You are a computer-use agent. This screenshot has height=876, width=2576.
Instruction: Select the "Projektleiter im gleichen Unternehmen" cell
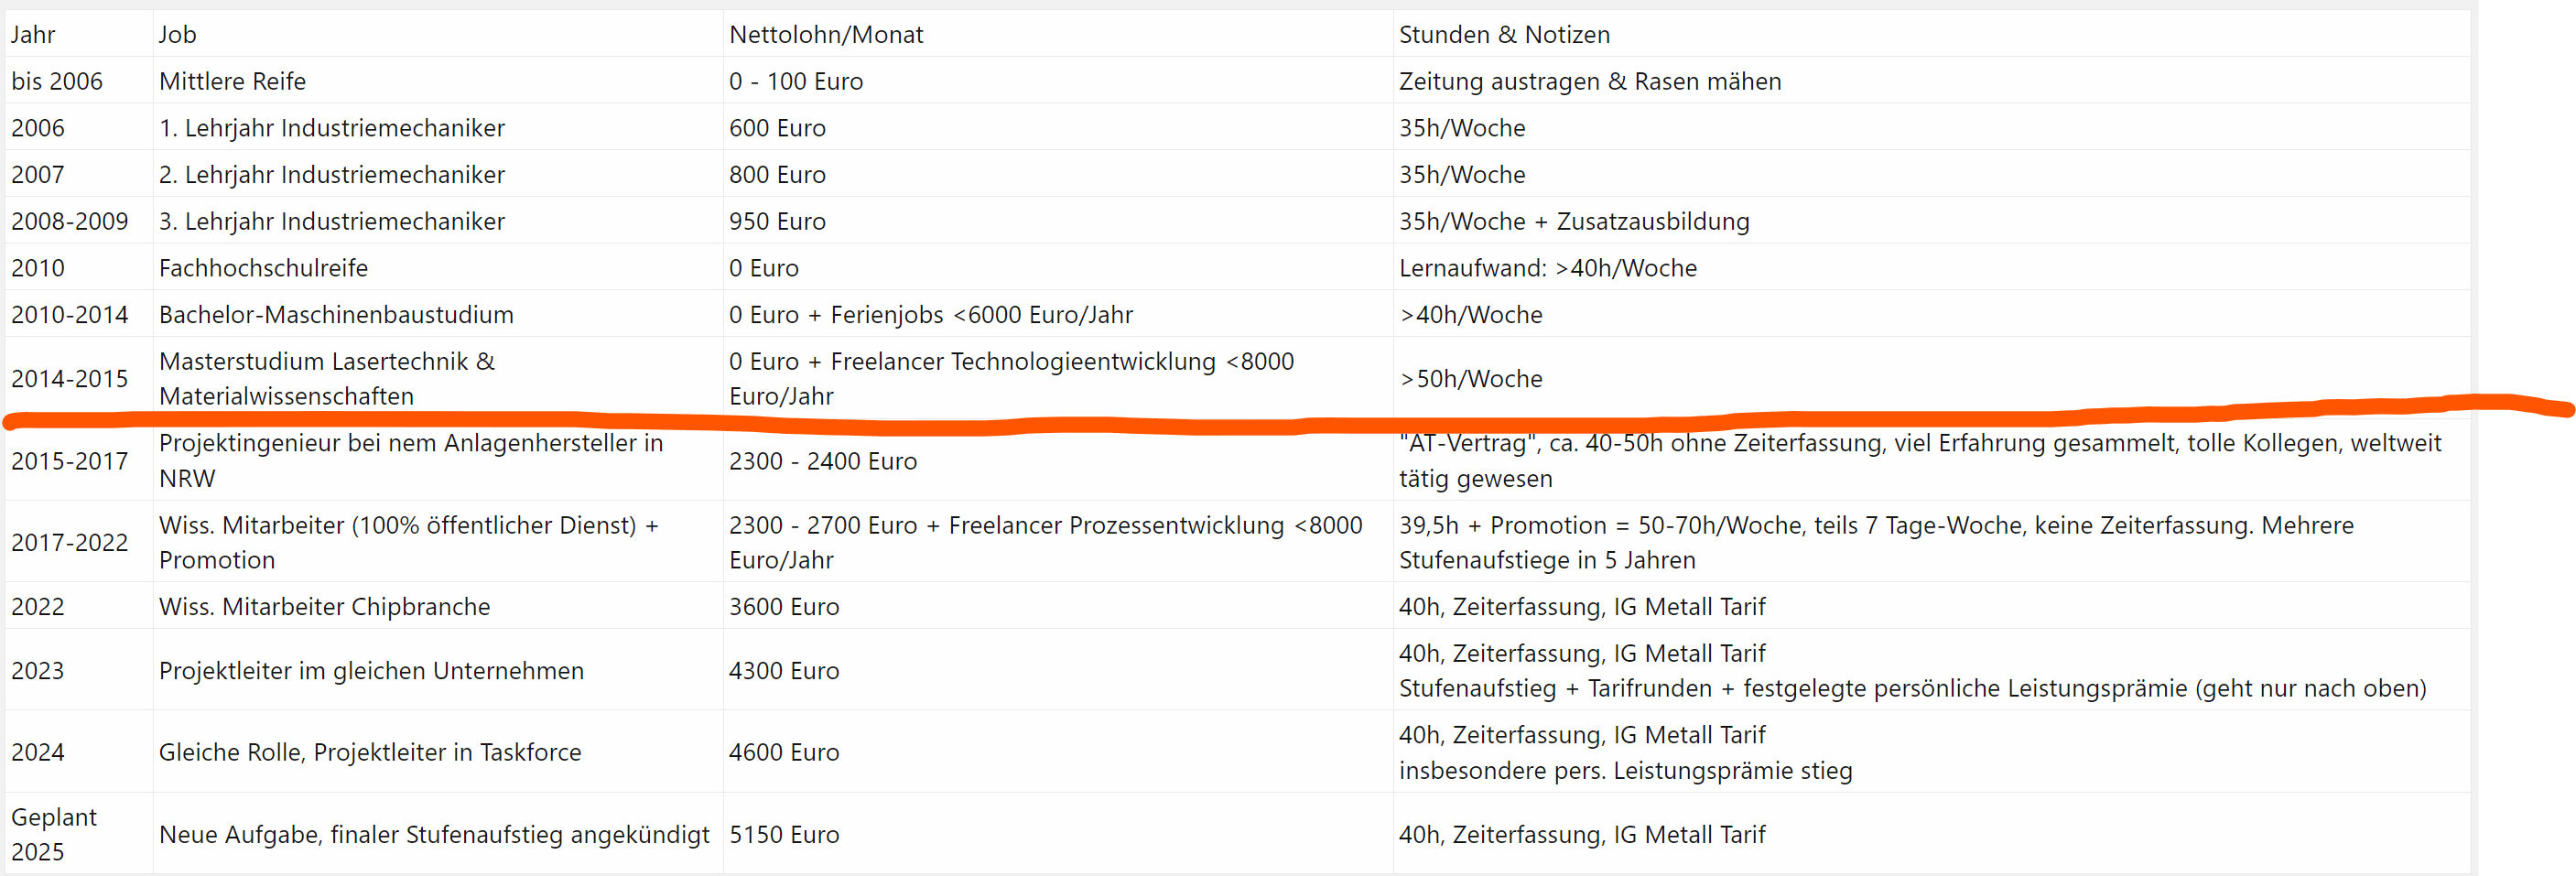pos(371,671)
